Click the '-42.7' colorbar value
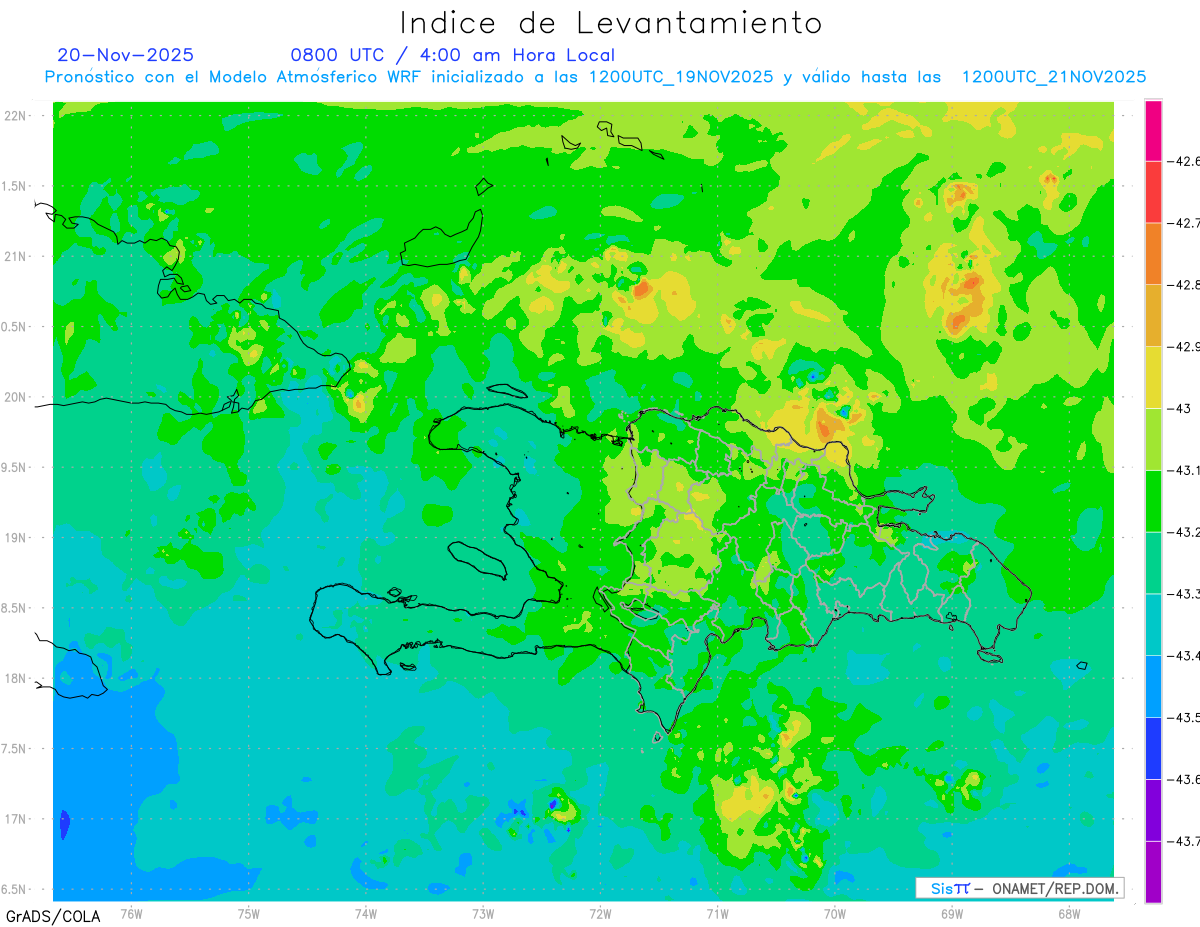This screenshot has height=927, width=1200. [1184, 223]
